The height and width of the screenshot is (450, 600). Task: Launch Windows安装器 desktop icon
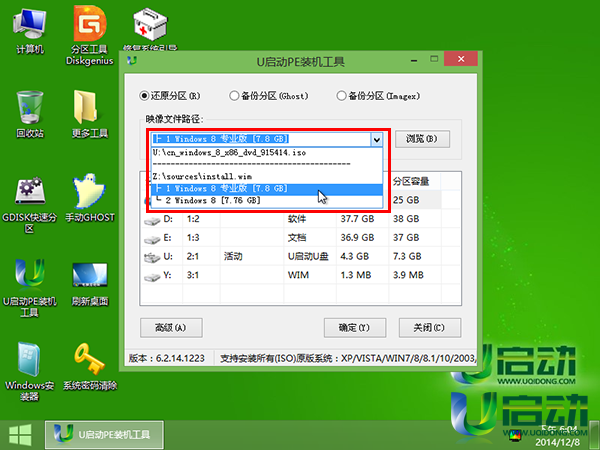30,371
